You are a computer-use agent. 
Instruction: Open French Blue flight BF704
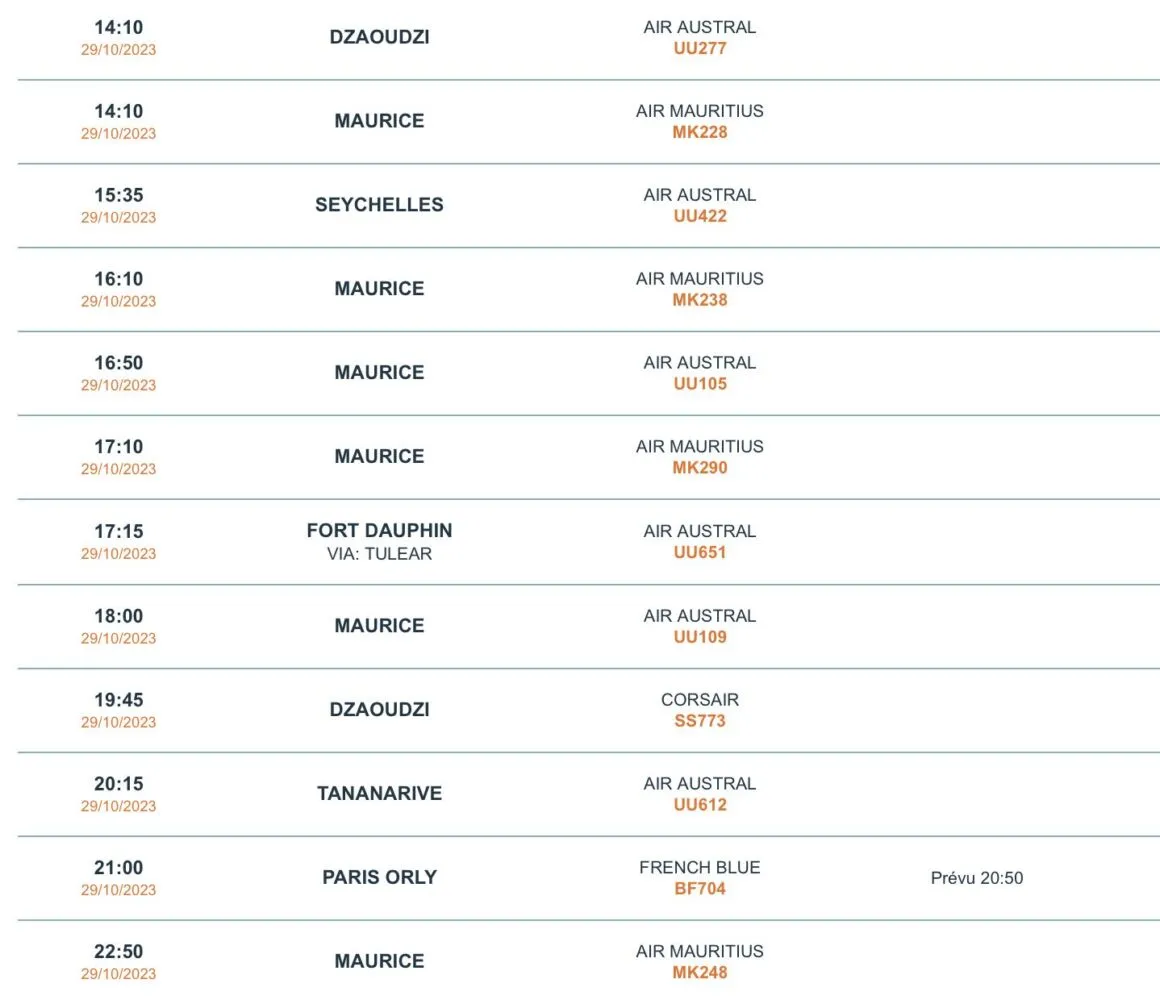pyautogui.click(x=699, y=889)
